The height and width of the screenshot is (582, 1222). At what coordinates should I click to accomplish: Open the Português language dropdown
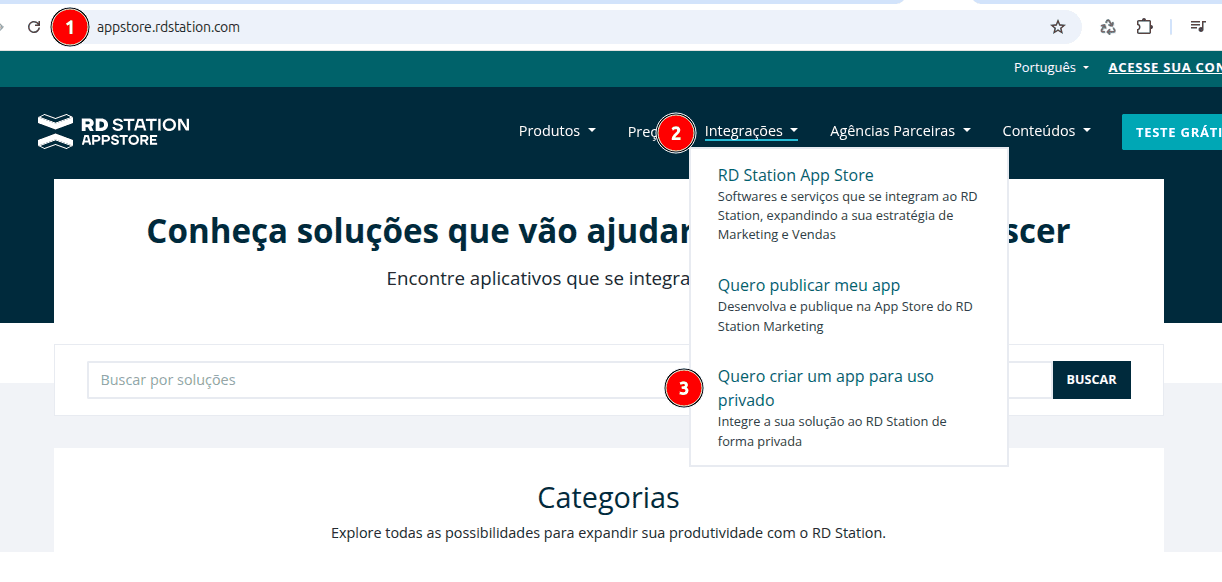pos(1051,68)
